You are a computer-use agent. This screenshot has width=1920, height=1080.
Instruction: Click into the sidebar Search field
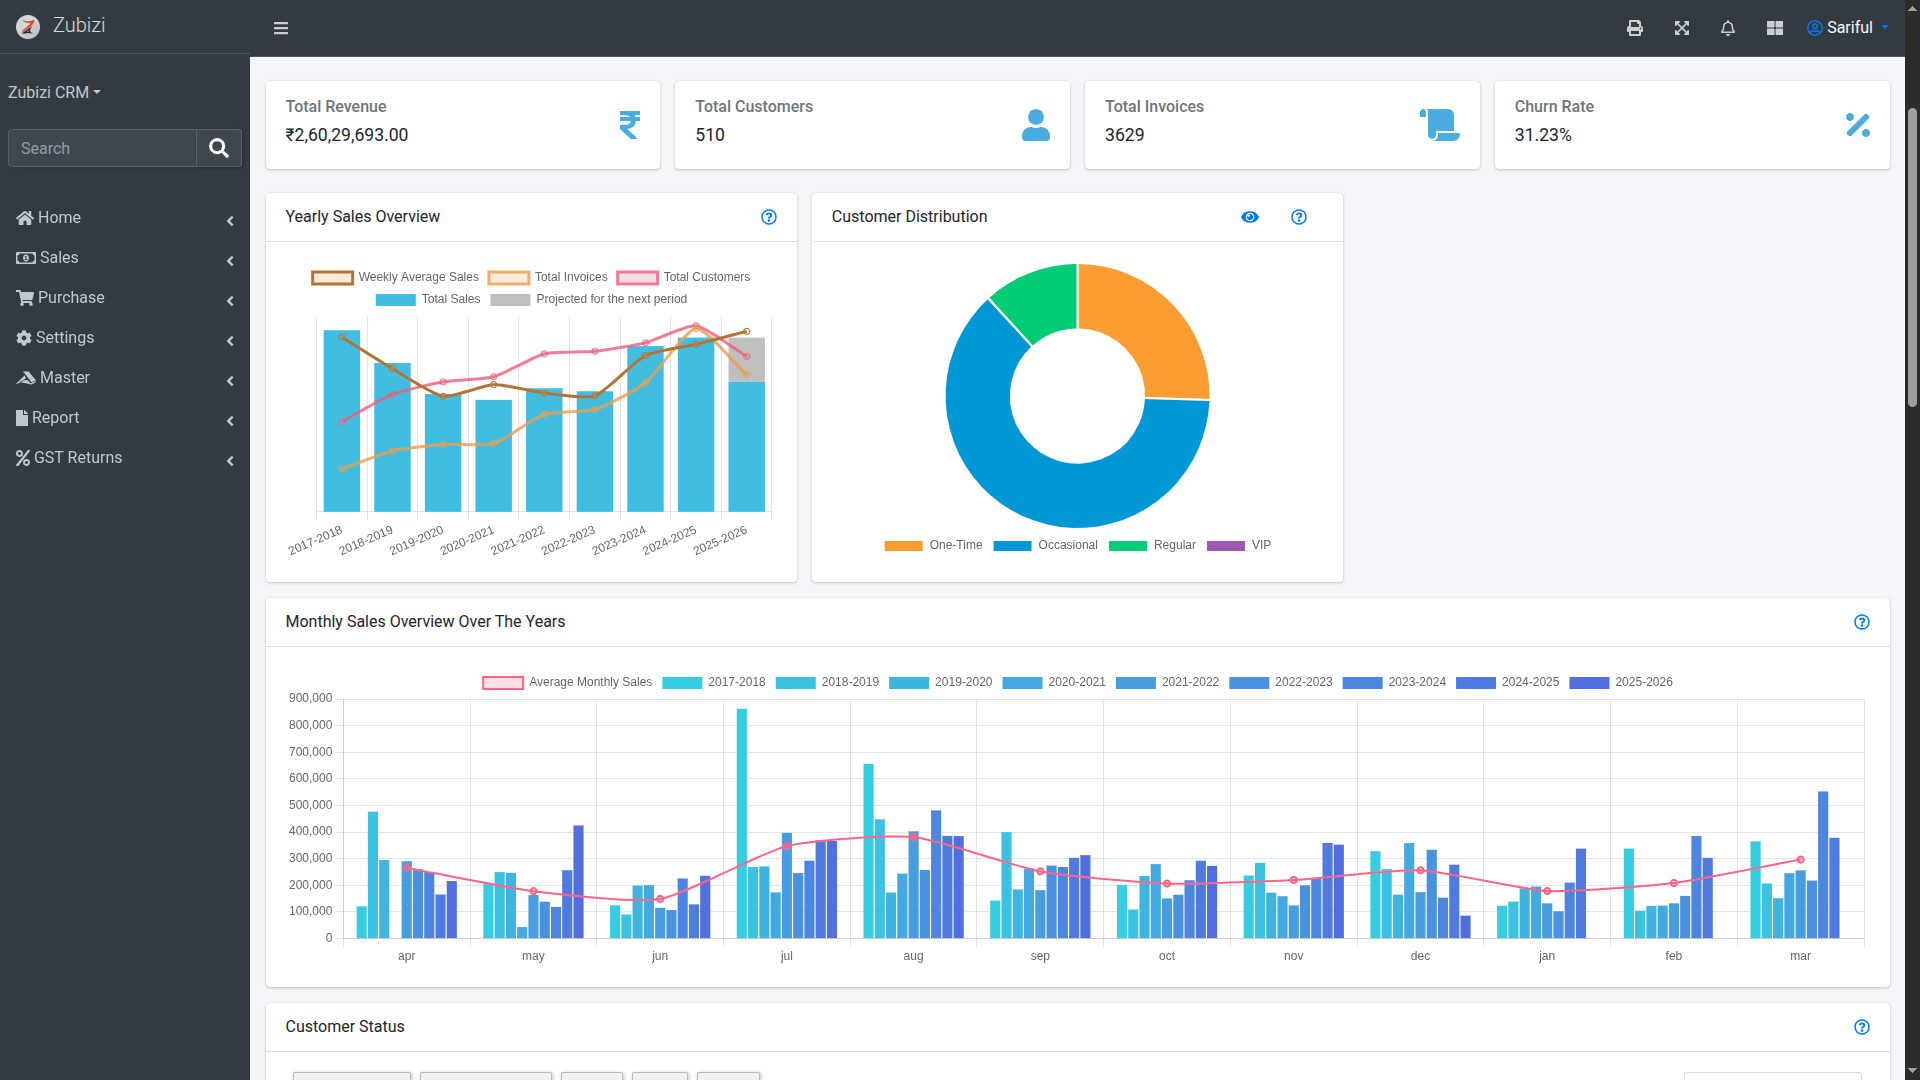click(102, 148)
